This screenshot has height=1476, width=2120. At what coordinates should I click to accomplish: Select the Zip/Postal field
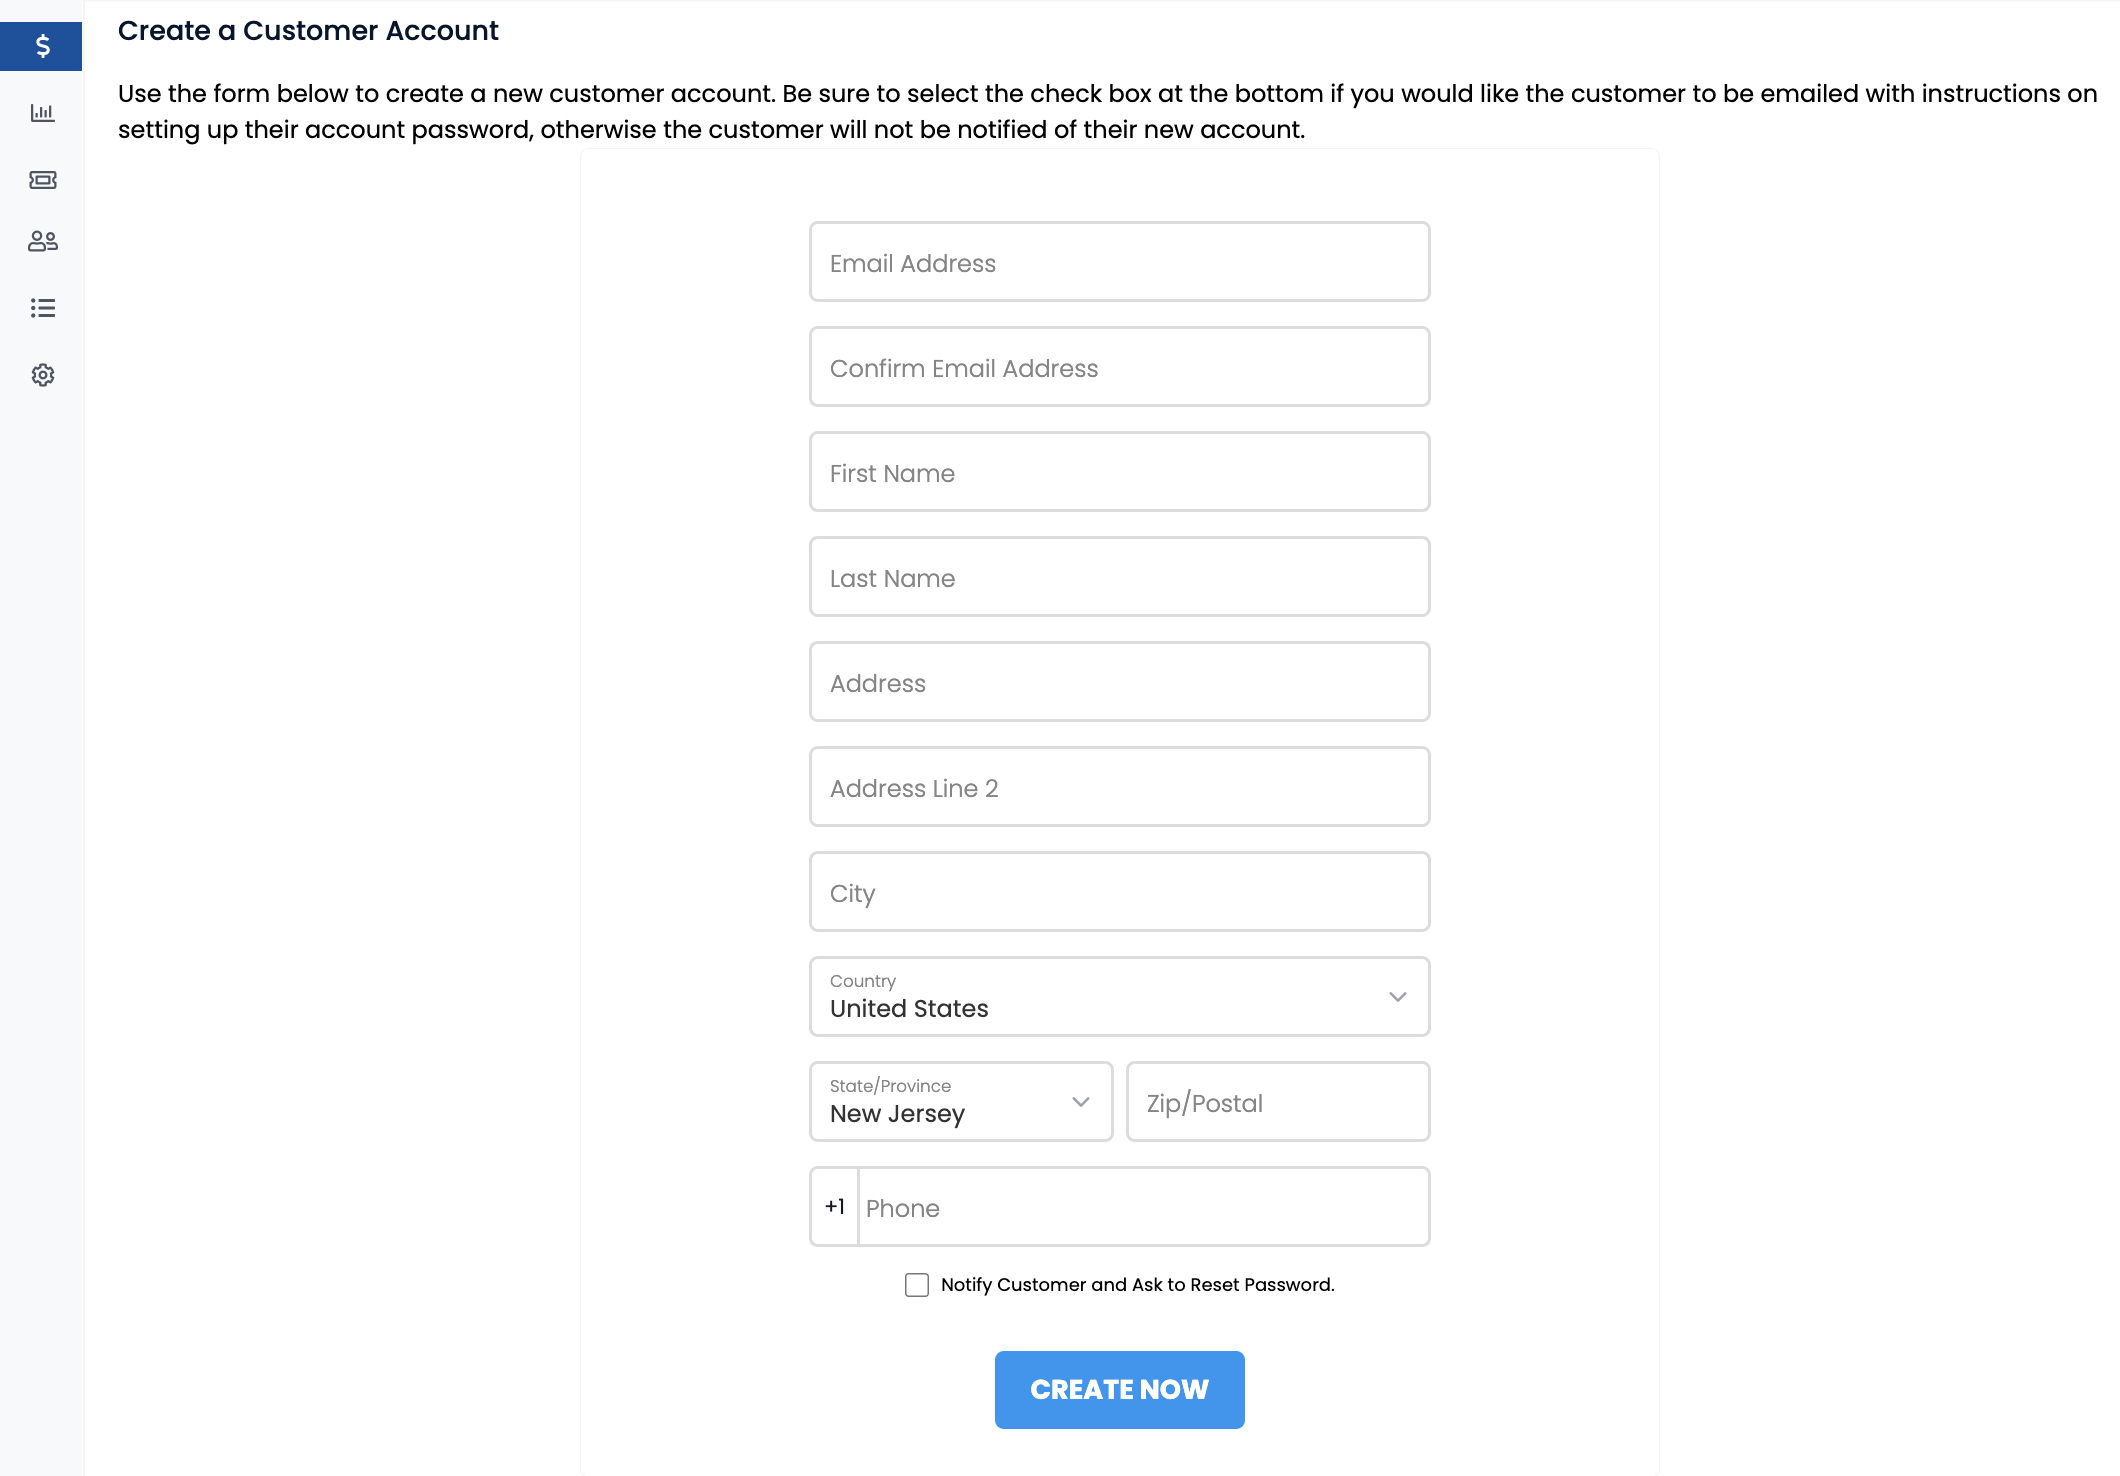1278,1102
